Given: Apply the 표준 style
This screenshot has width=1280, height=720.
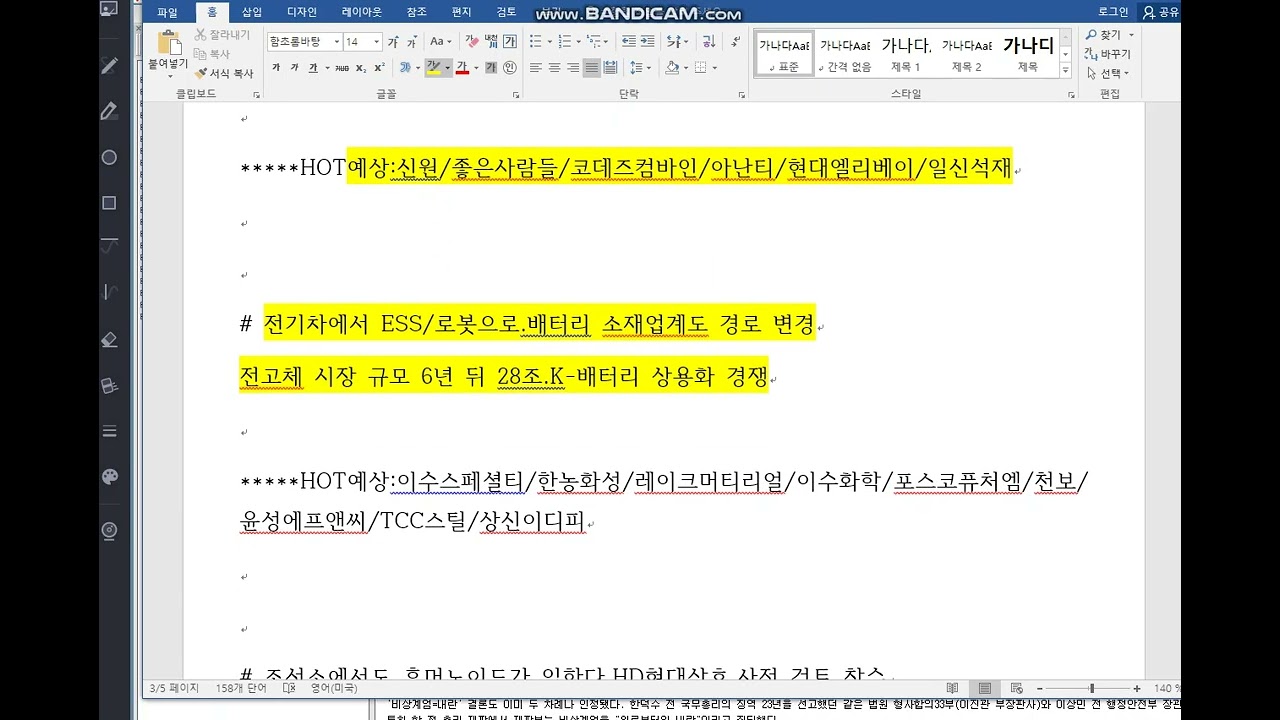Looking at the screenshot, I should click(784, 54).
